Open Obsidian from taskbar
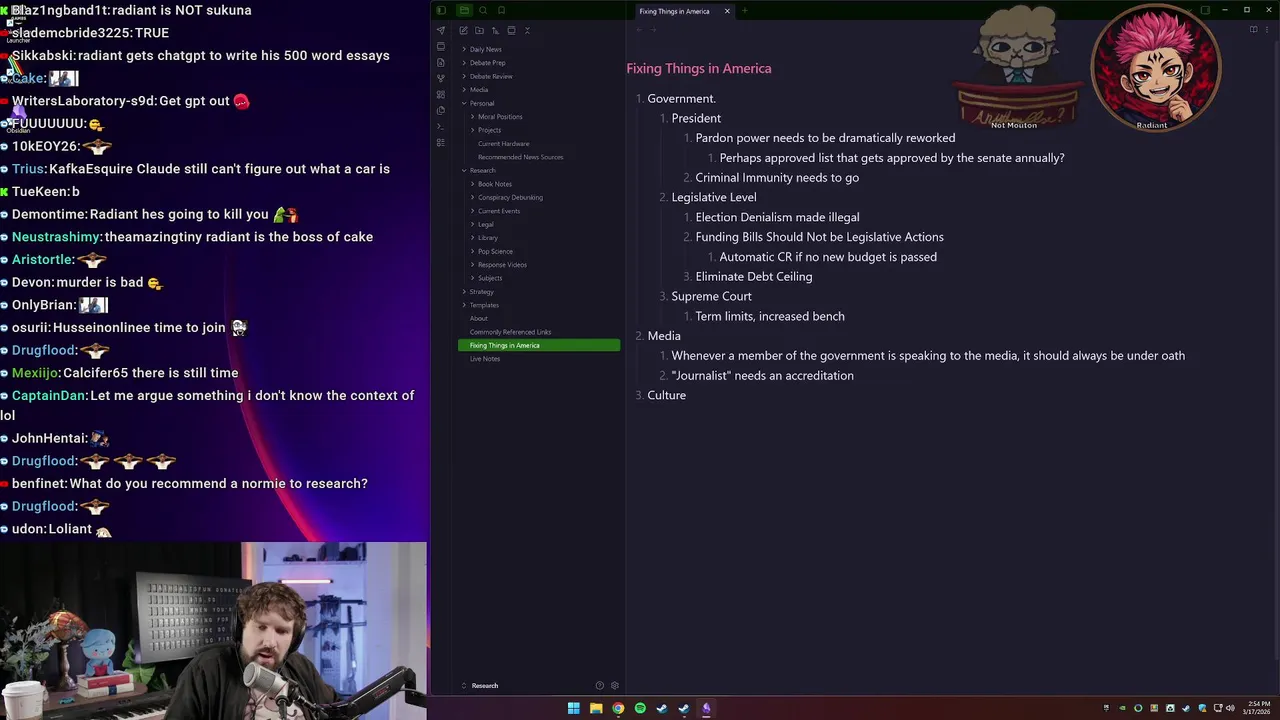Viewport: 1280px width, 720px height. click(706, 708)
